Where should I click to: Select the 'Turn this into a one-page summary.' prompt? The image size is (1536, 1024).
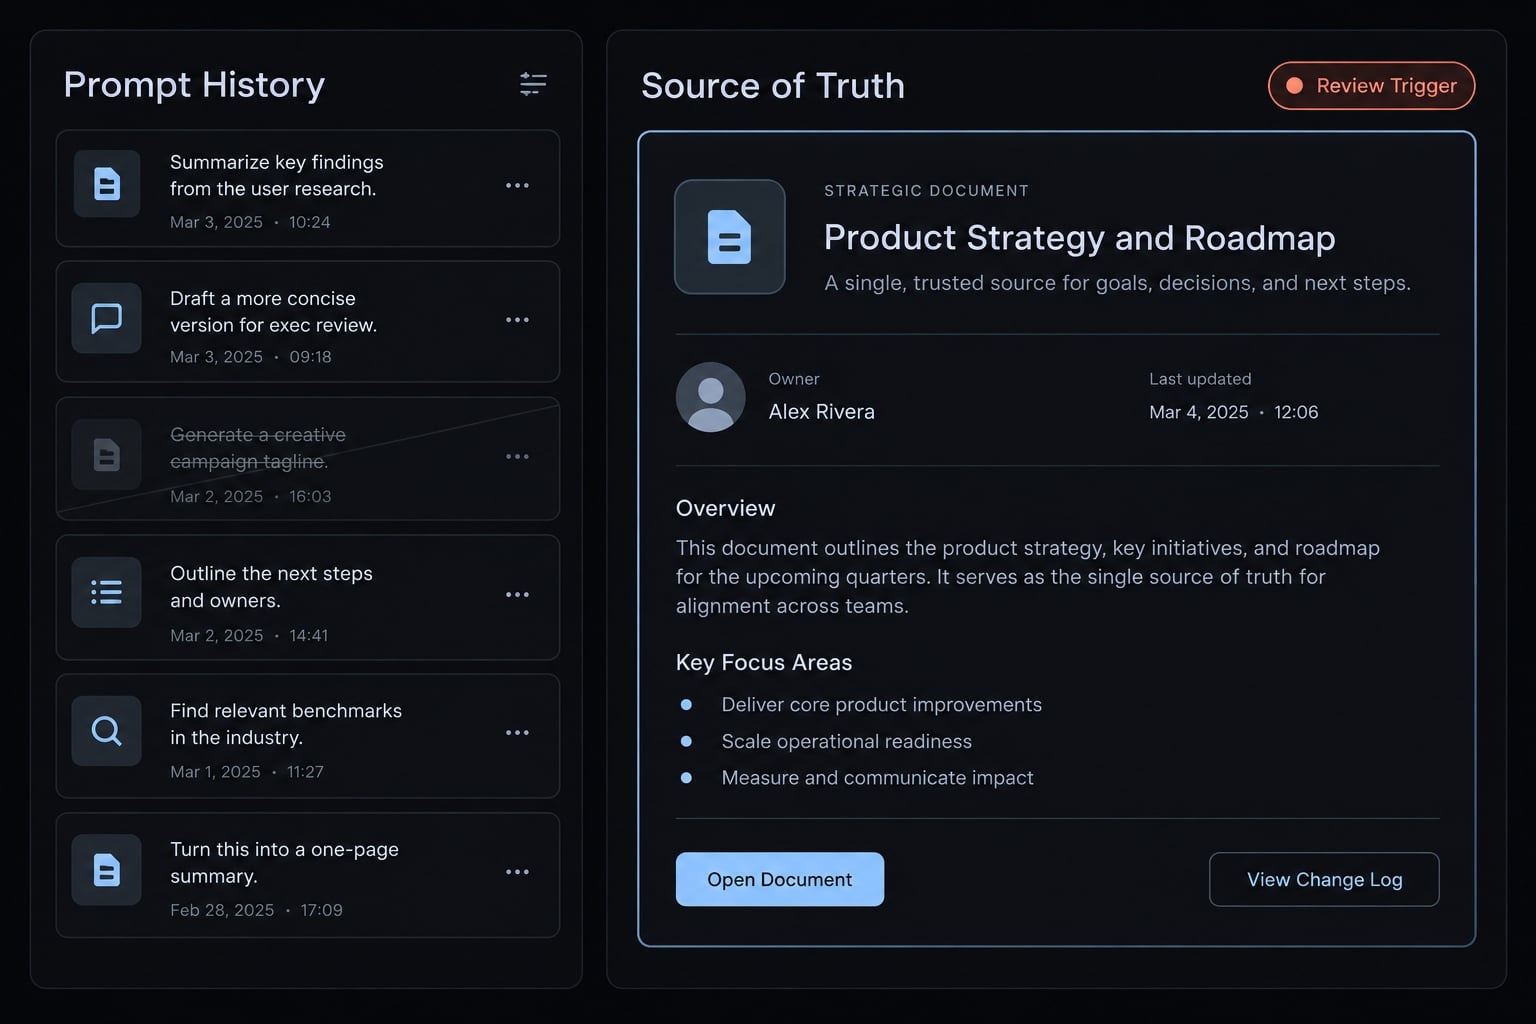tap(308, 875)
